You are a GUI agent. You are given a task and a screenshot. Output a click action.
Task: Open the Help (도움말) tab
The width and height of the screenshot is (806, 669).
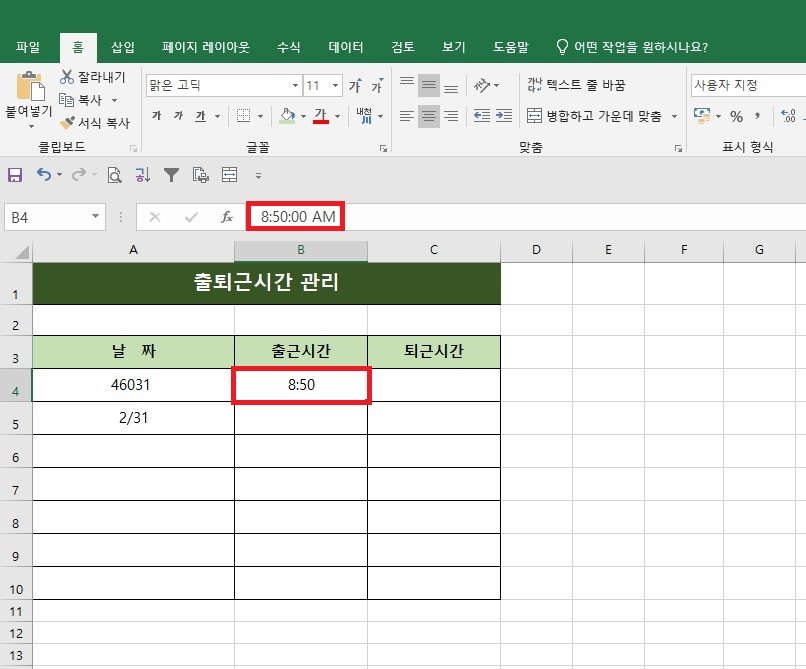[x=511, y=47]
